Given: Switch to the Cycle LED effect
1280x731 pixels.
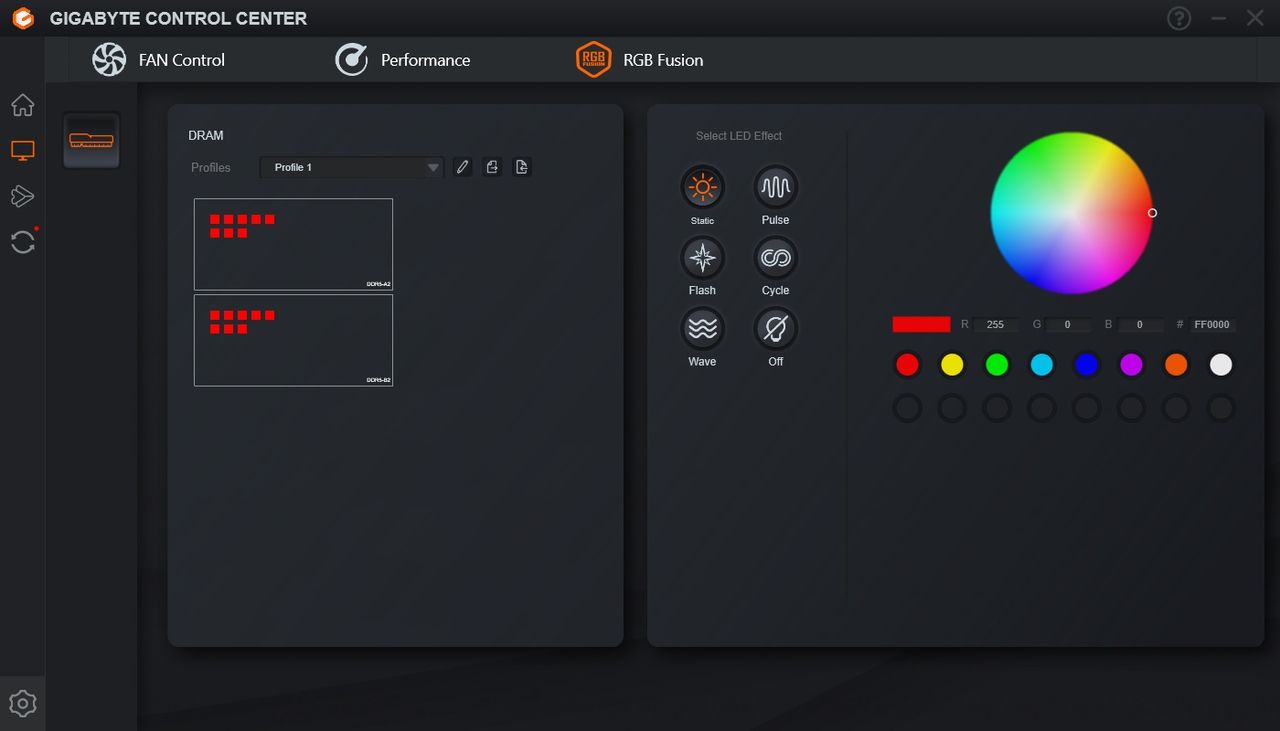Looking at the screenshot, I should pyautogui.click(x=775, y=257).
